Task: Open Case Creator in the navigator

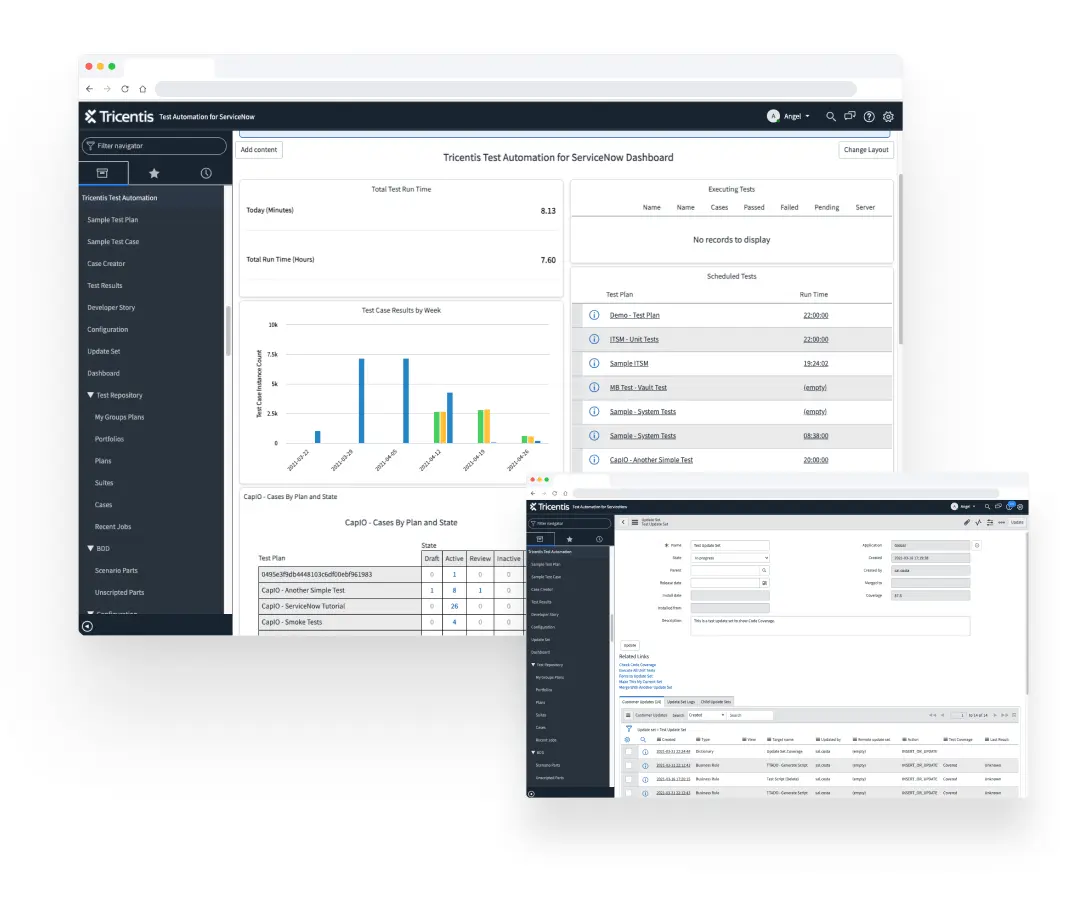Action: [106, 264]
